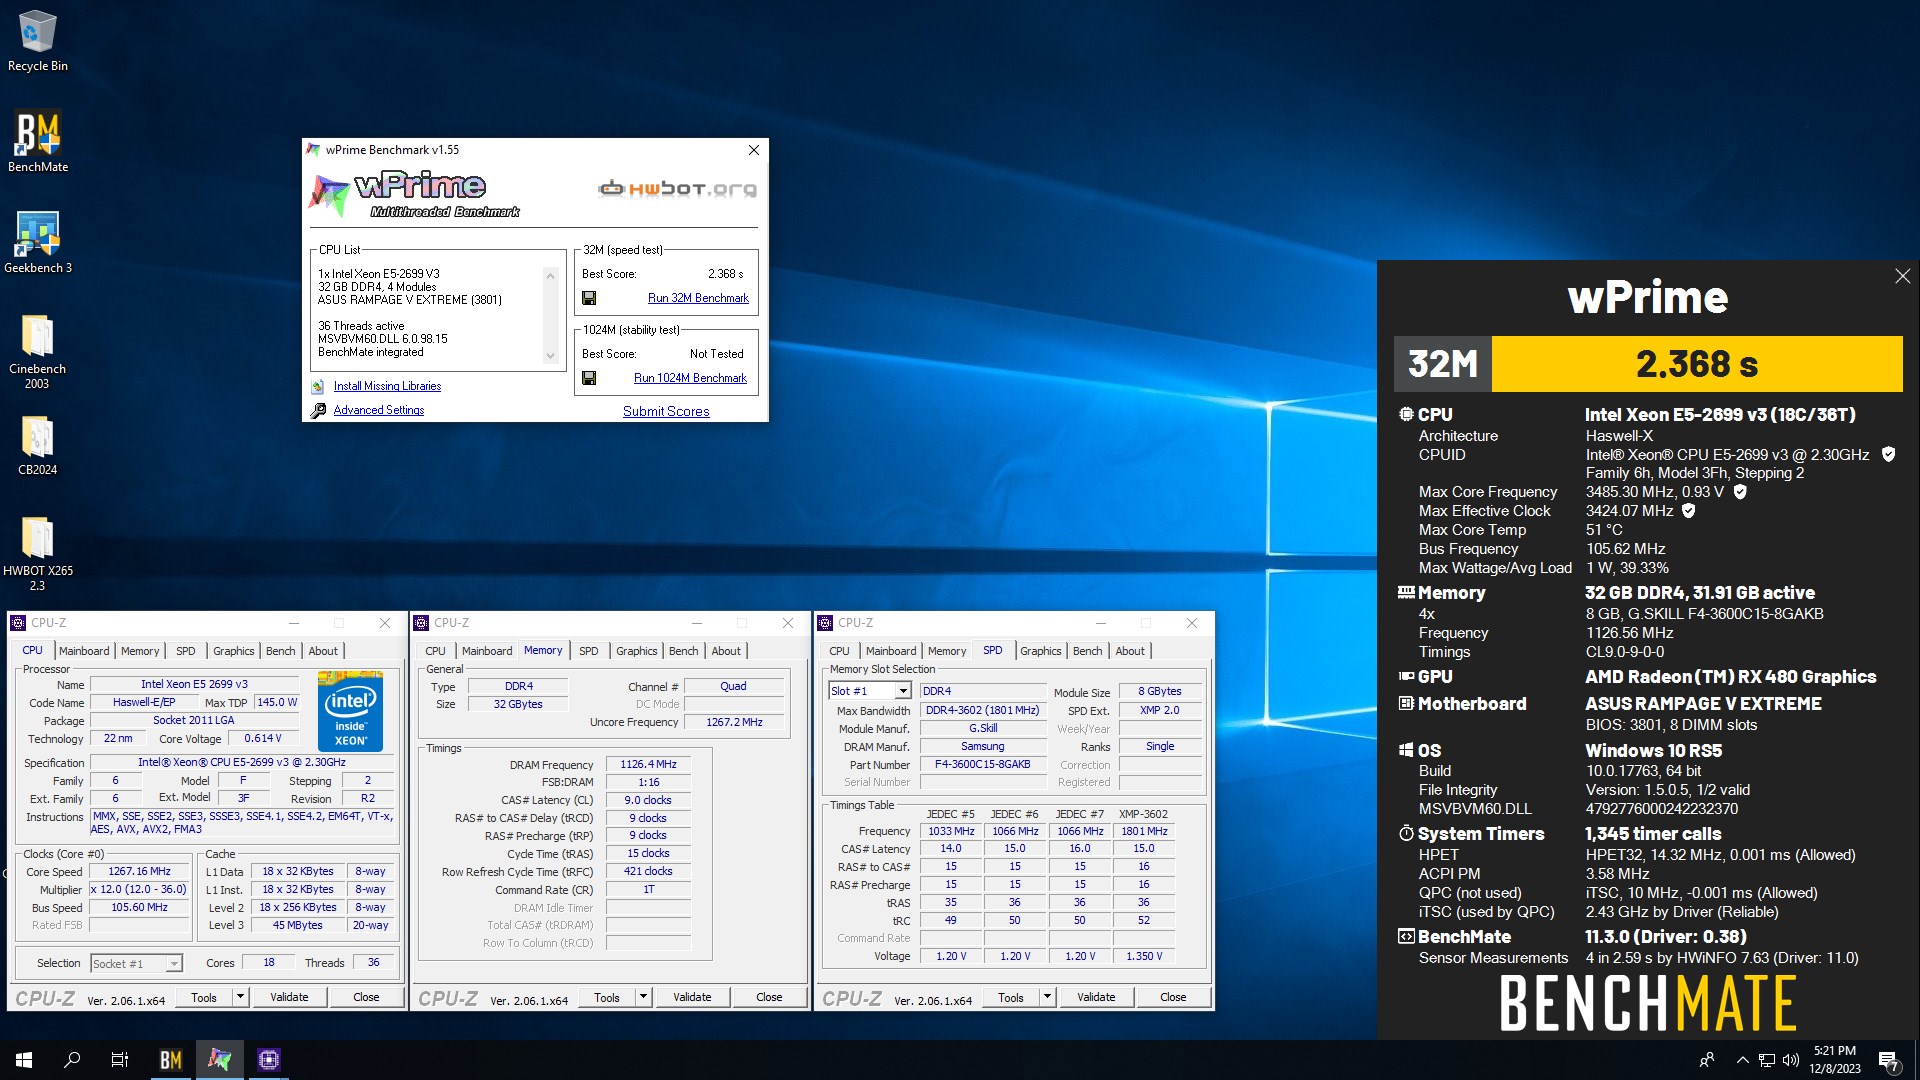
Task: Open Tools dropdown arrow in SPD tab window
Action: click(1047, 997)
